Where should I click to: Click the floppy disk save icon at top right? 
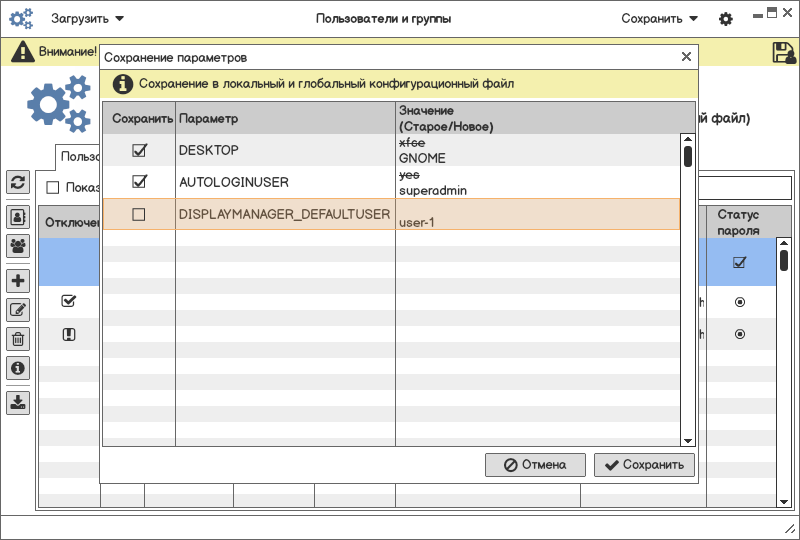783,53
